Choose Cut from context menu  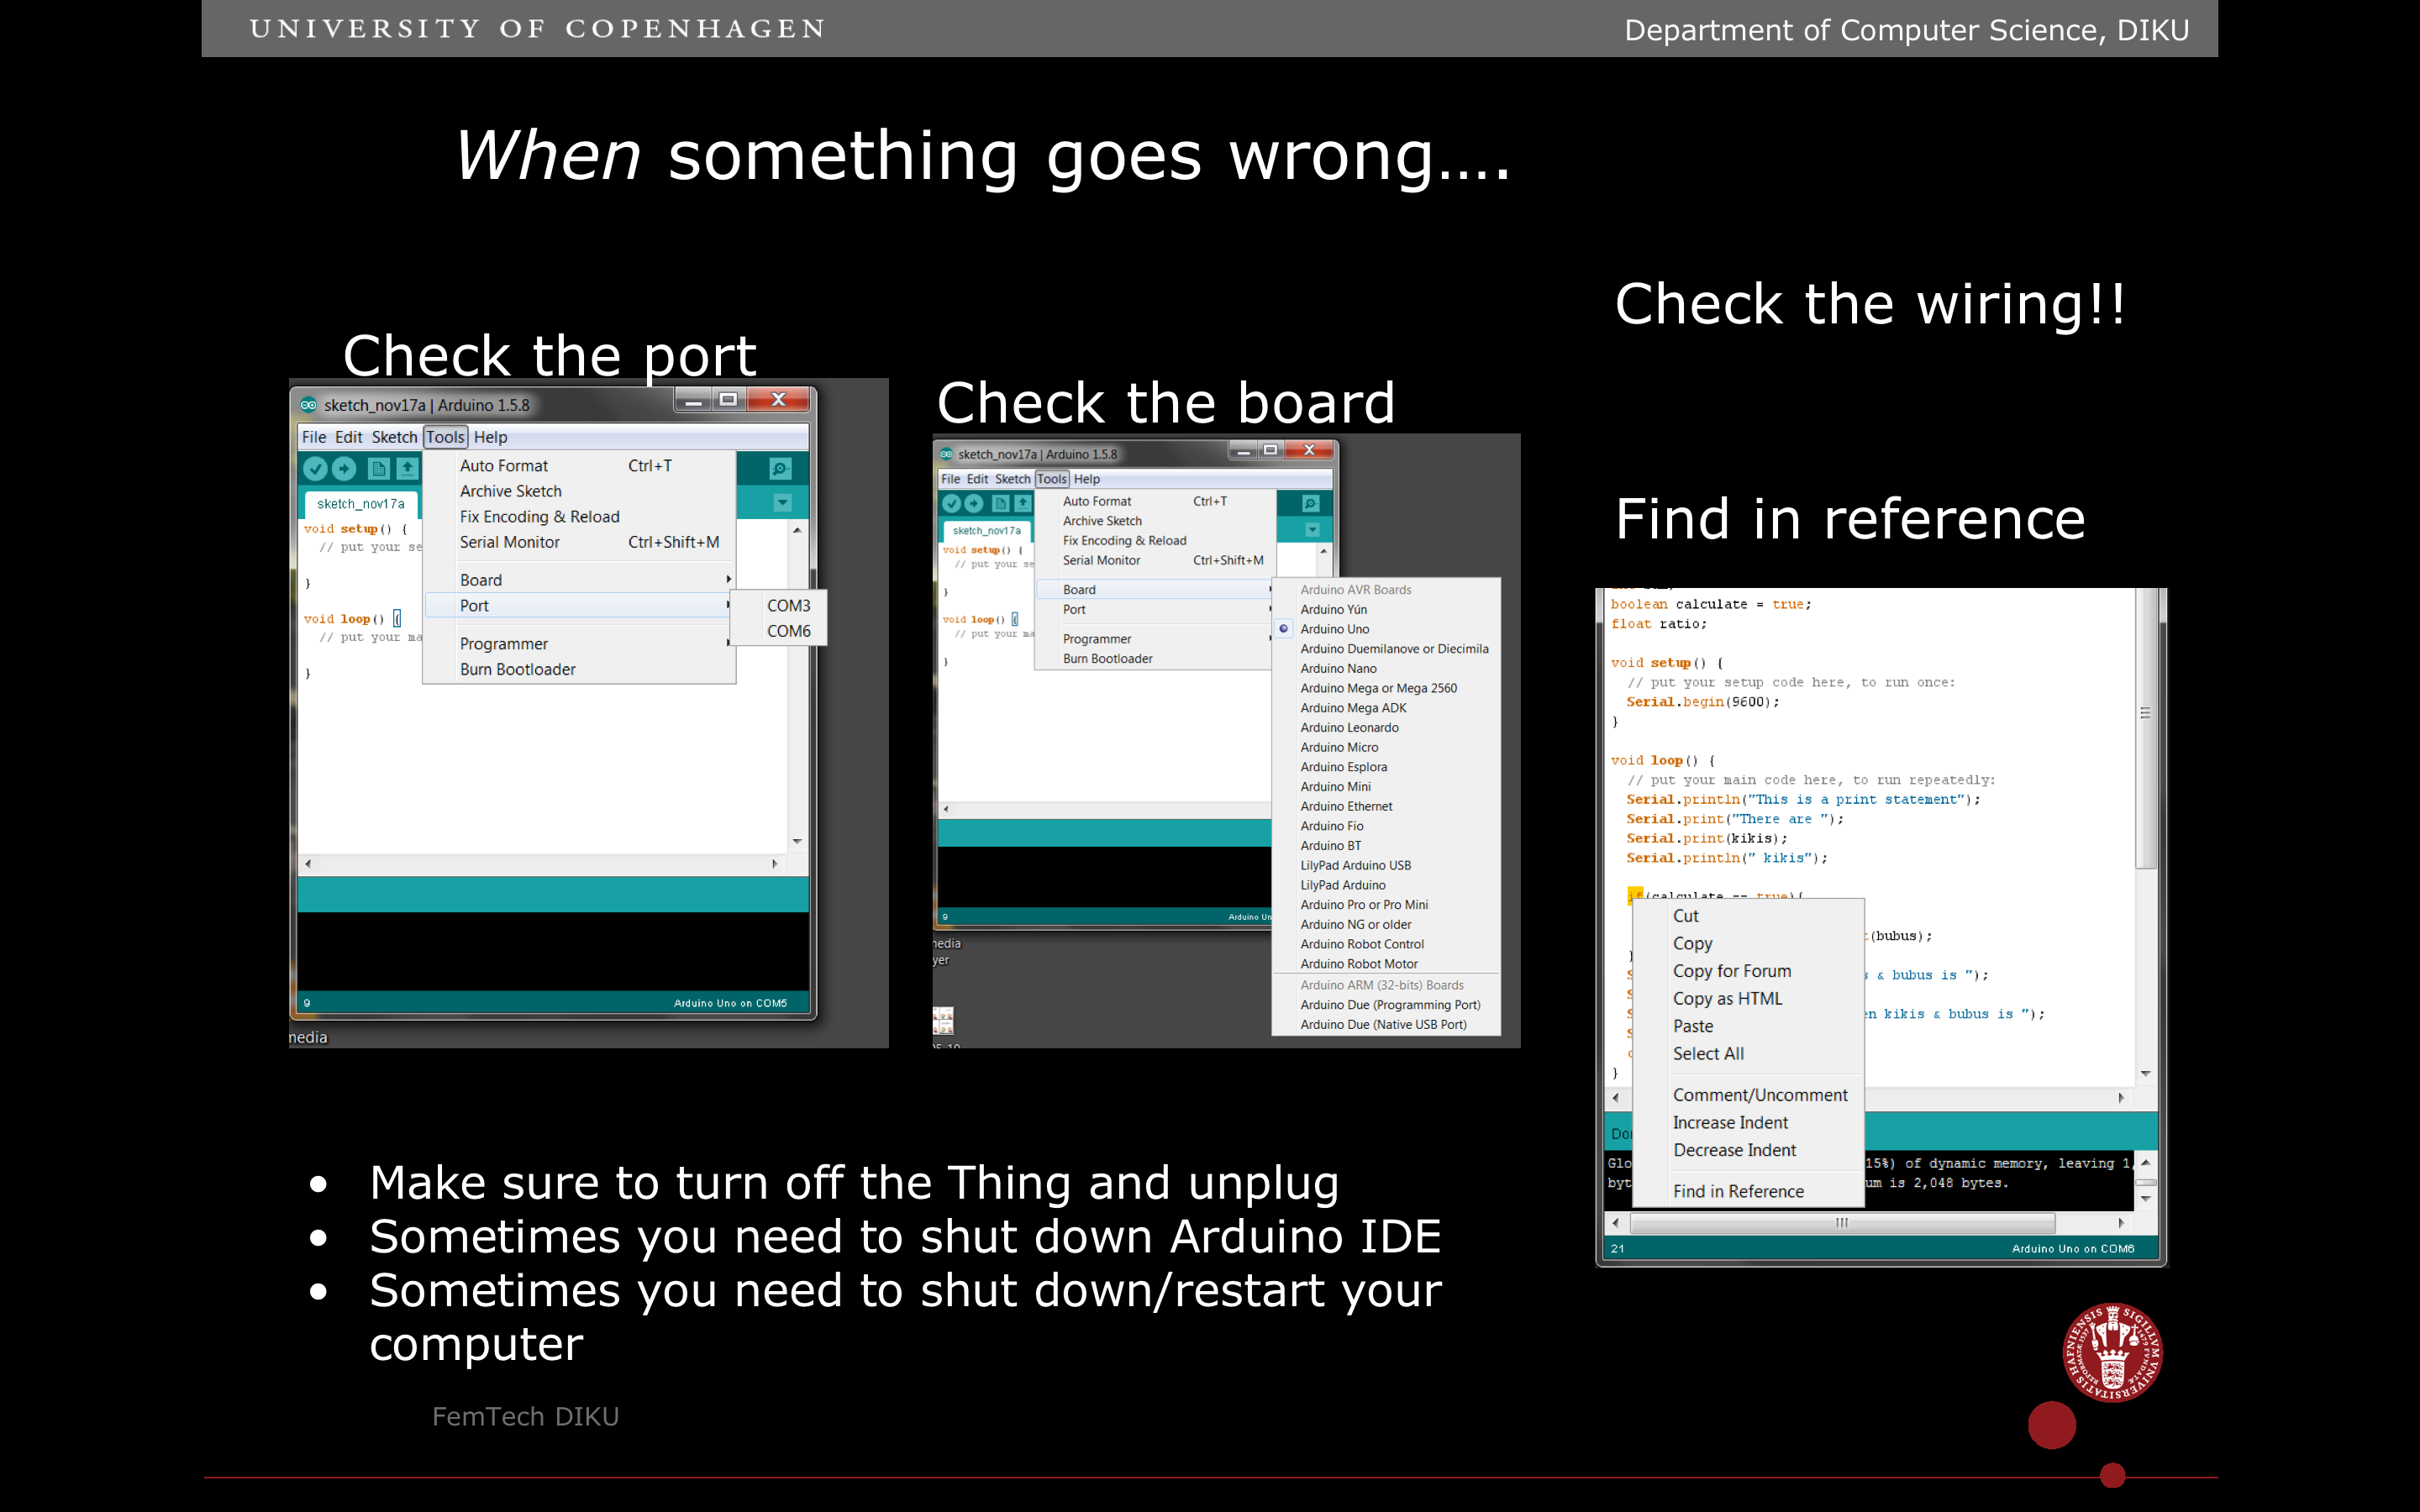click(x=1748, y=916)
